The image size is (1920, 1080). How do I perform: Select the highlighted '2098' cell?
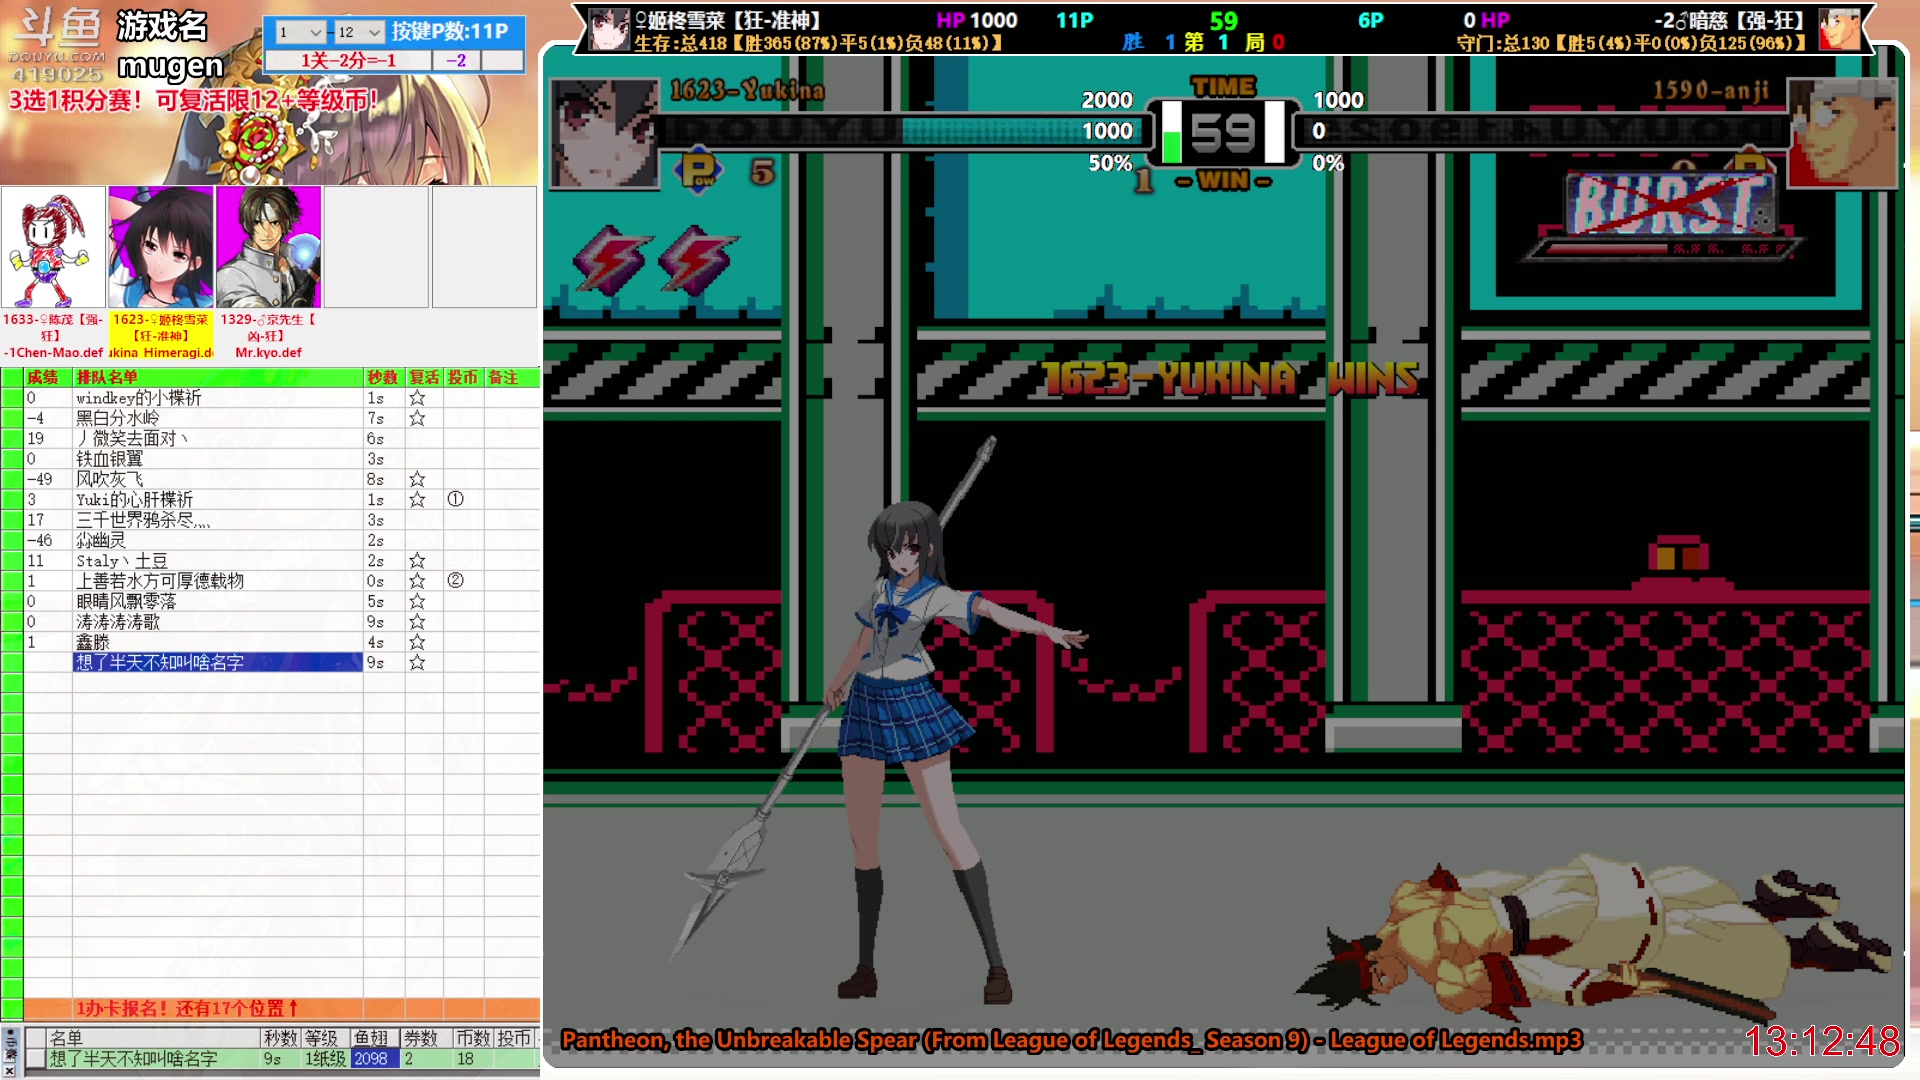pyautogui.click(x=374, y=1058)
